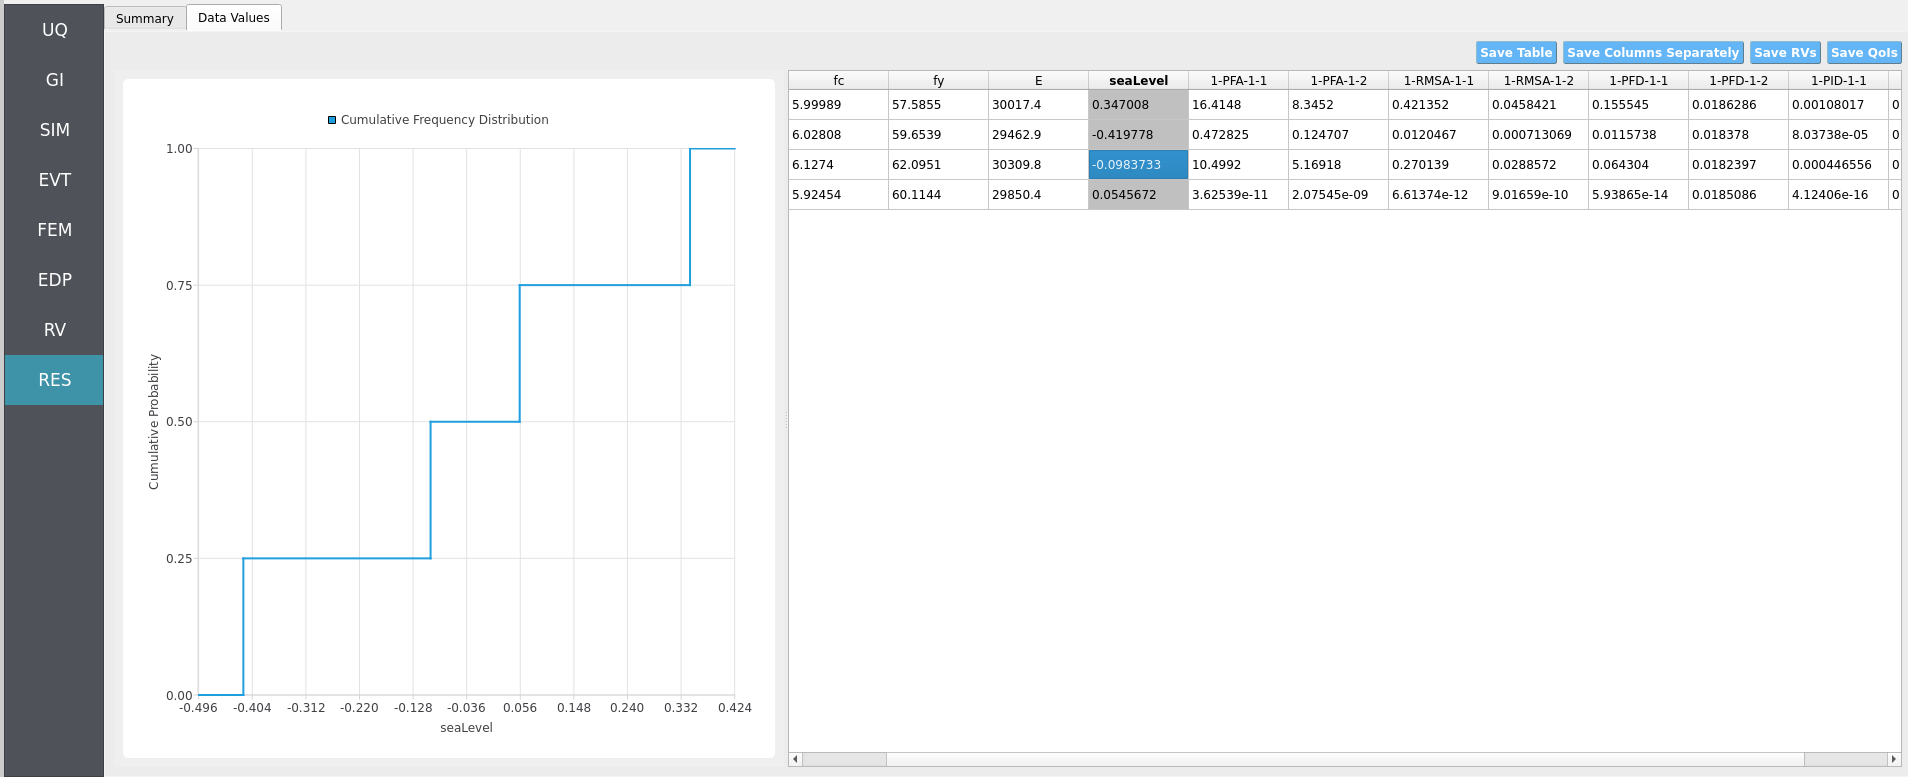
Task: Select cell with value 0.0458421
Action: tap(1538, 105)
